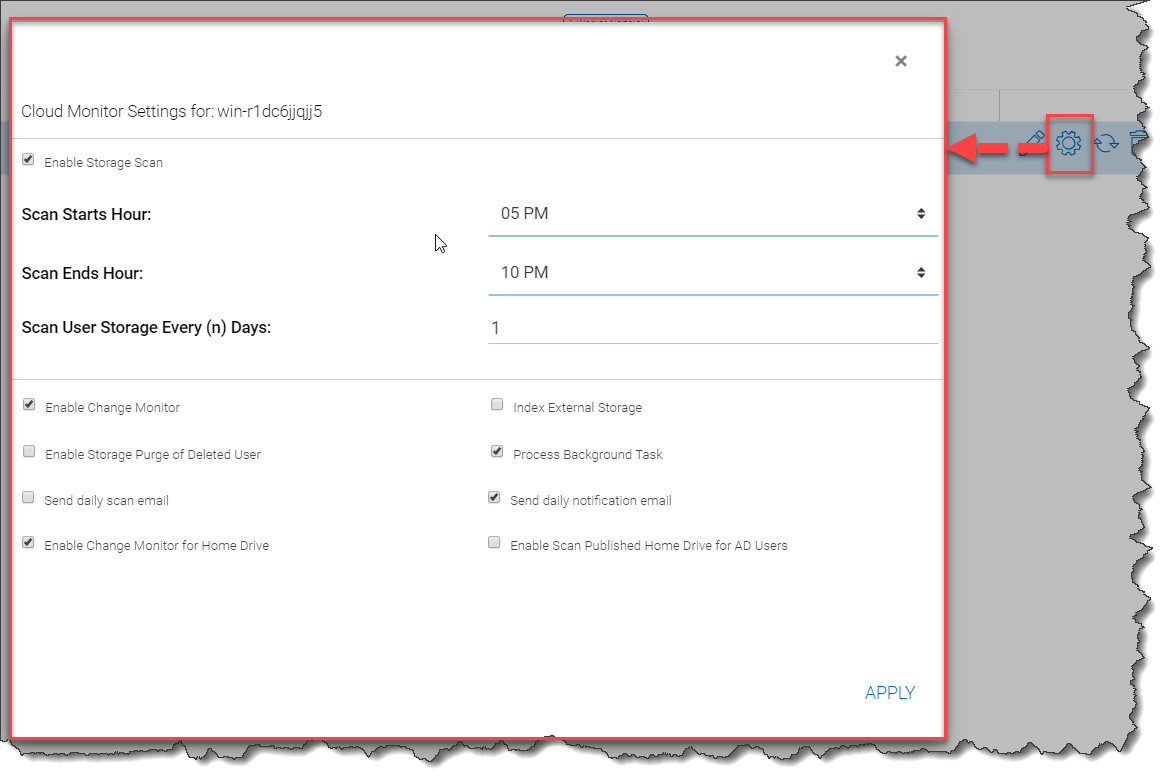The height and width of the screenshot is (783, 1174).
Task: Check Enable Storage Purge of Deleted User
Action: (29, 451)
